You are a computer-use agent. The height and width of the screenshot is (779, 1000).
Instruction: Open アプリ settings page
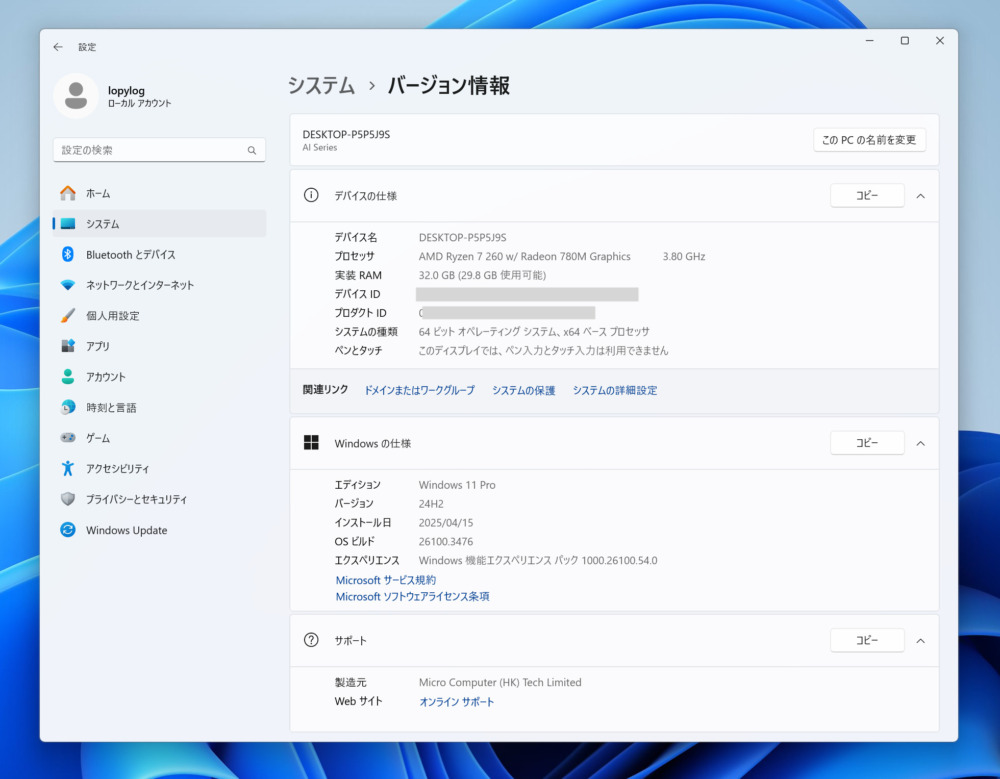pos(159,346)
